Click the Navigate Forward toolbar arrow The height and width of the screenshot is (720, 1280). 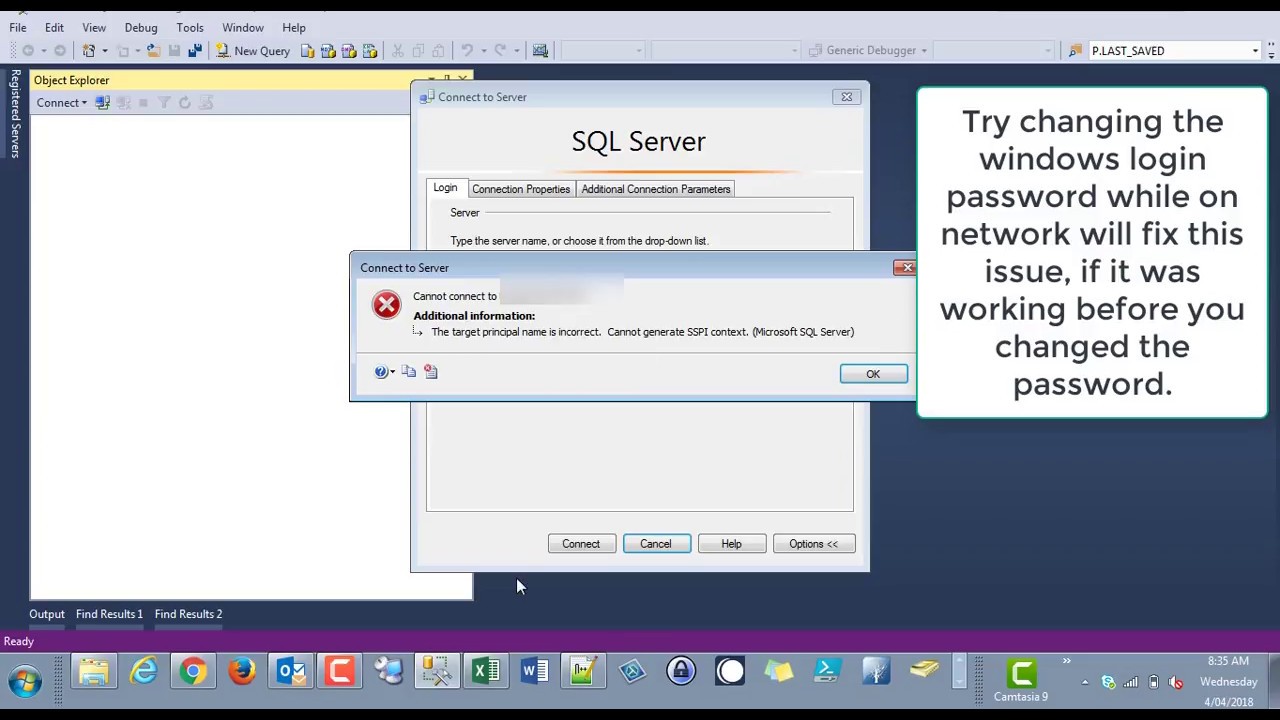[x=60, y=51]
